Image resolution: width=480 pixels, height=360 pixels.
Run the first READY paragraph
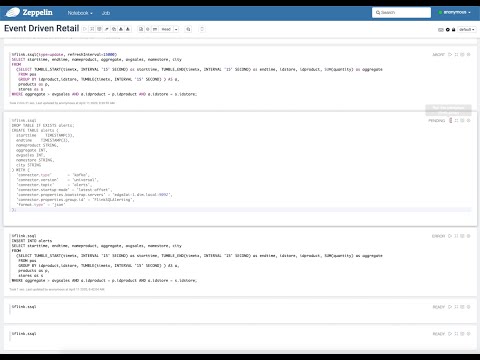(450, 307)
